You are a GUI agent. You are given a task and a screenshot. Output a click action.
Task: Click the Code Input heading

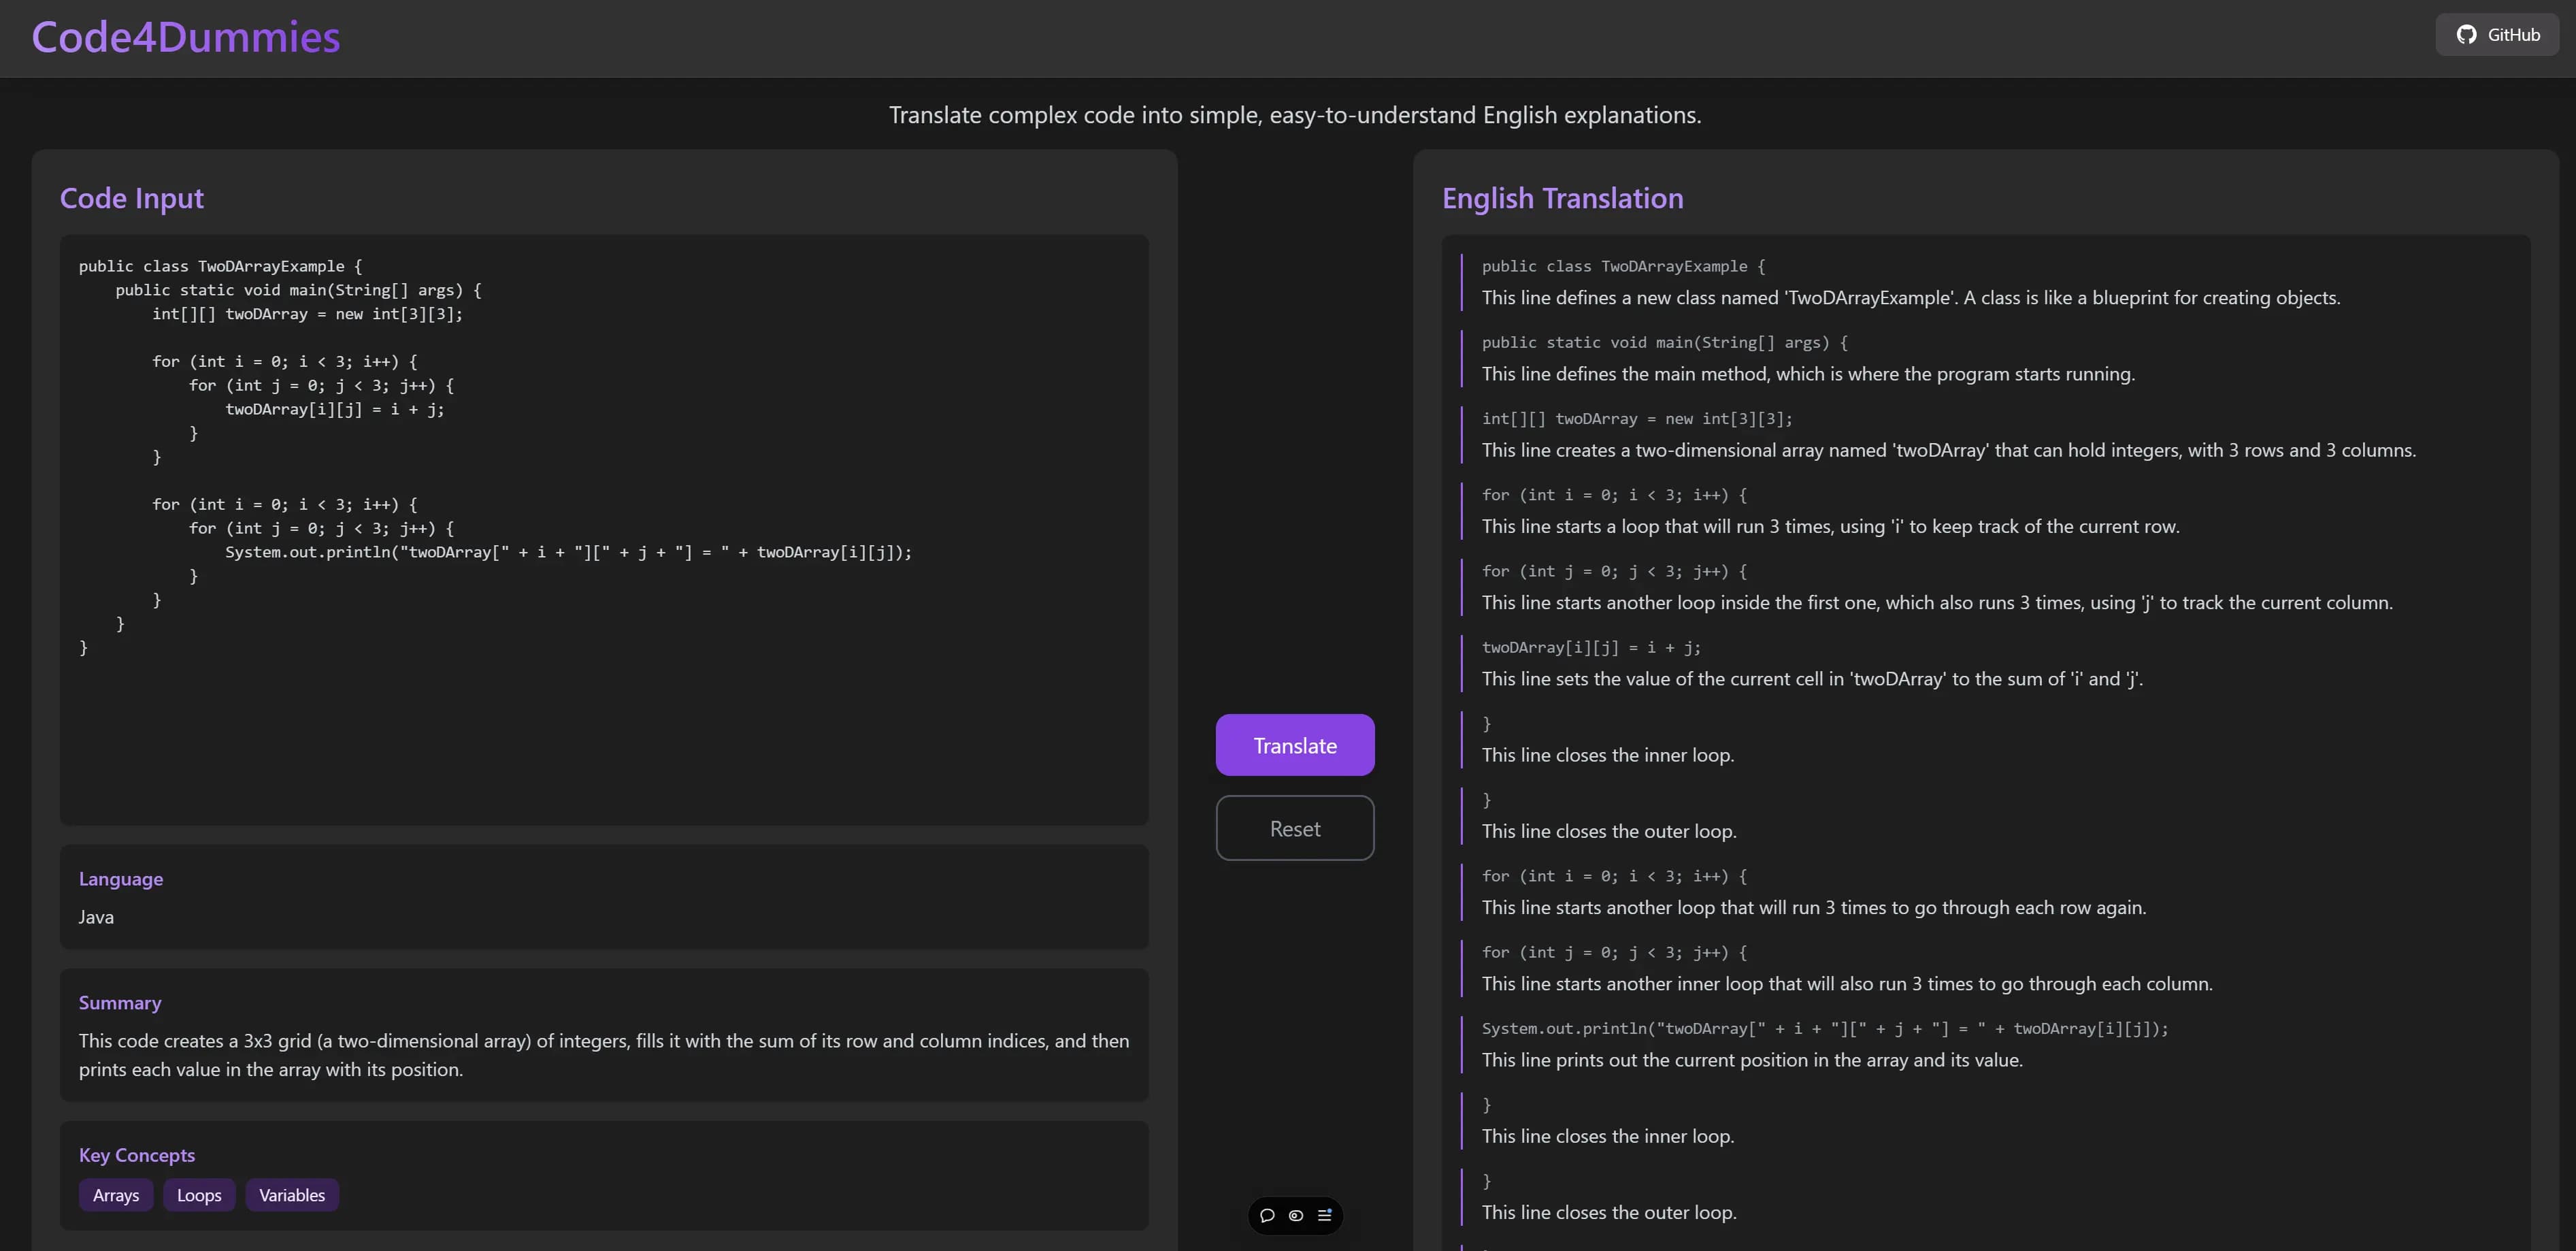click(x=132, y=198)
